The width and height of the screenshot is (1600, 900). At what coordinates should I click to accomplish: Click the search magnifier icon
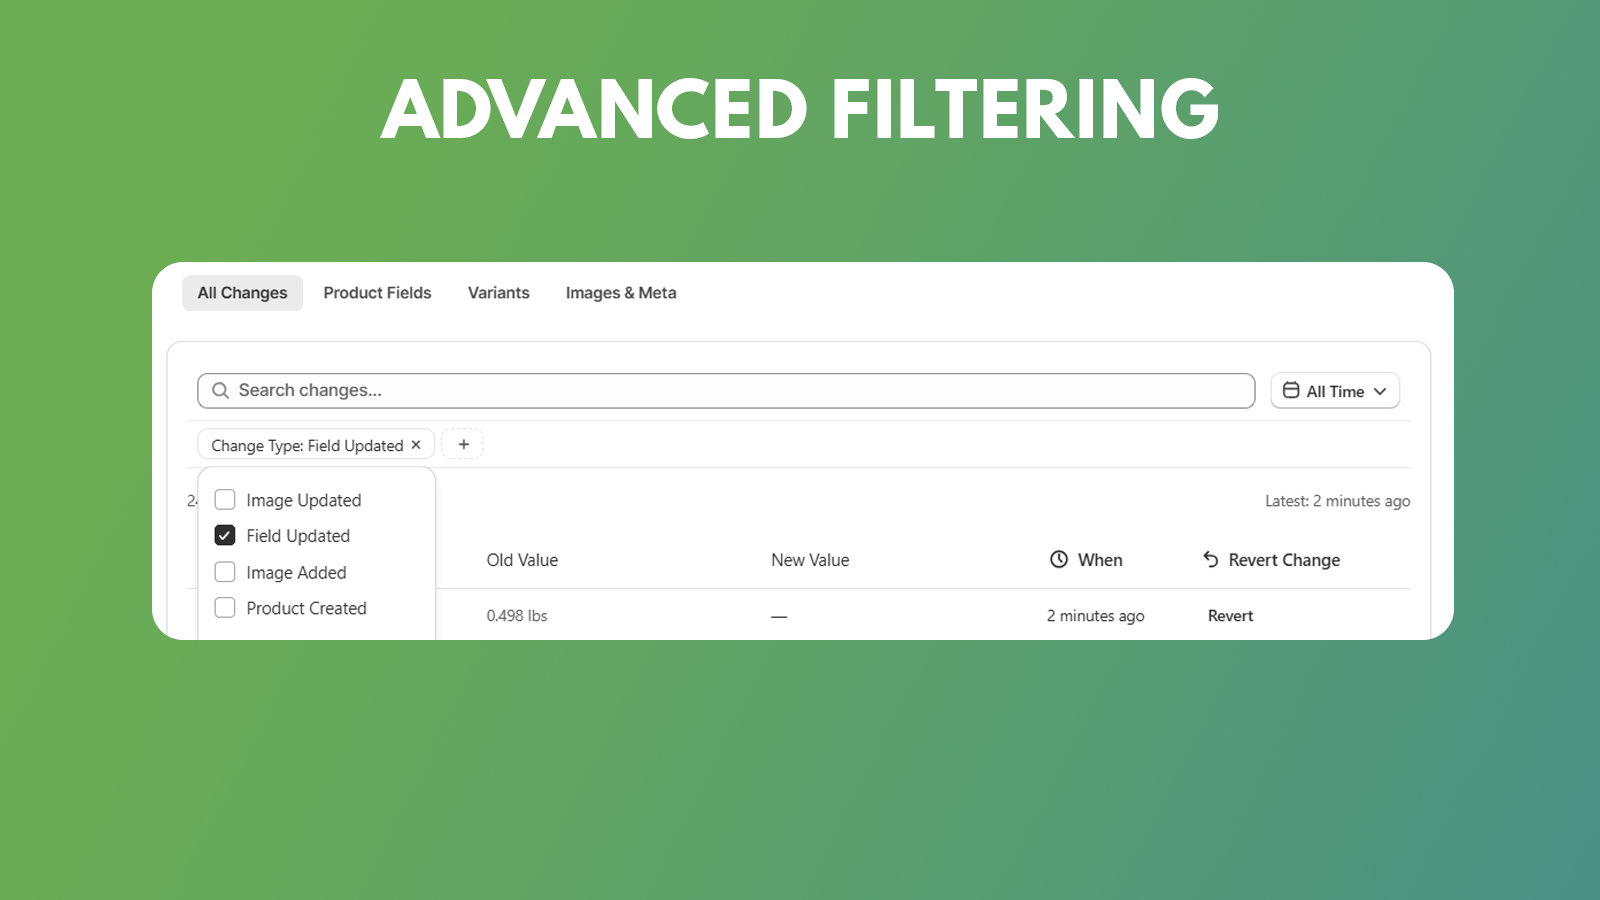point(220,390)
